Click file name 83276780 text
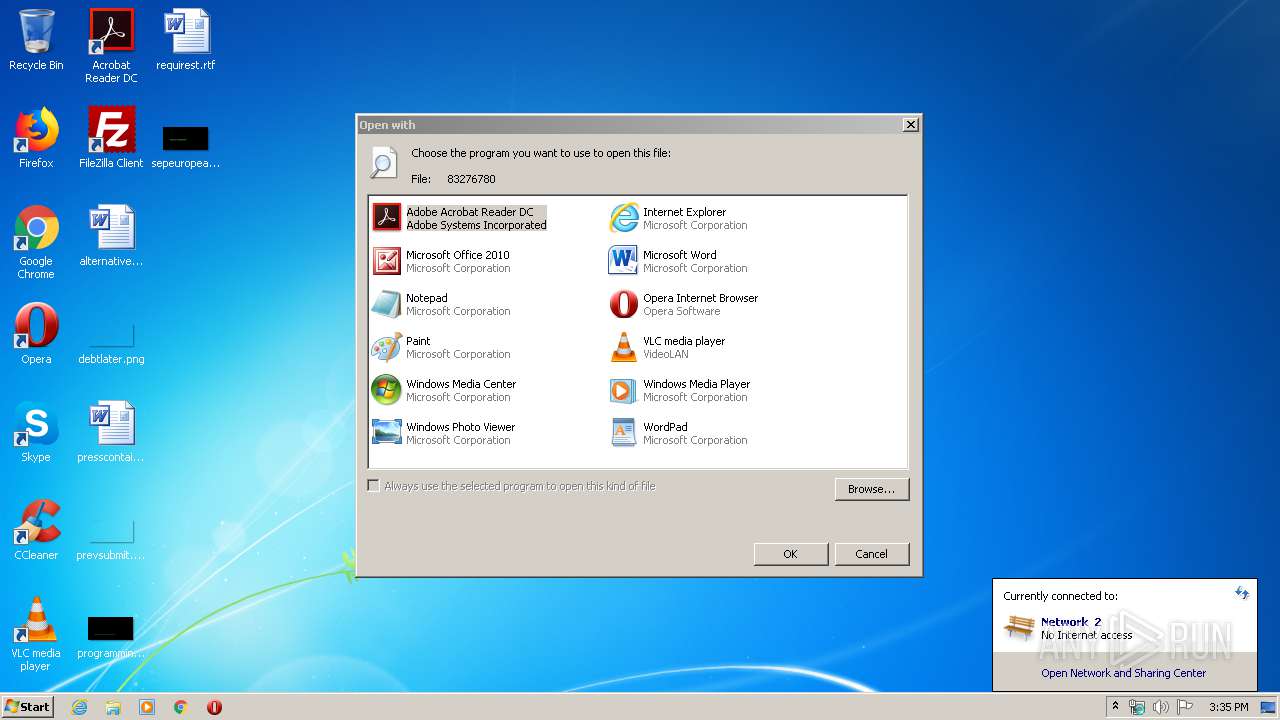Image resolution: width=1280 pixels, height=720 pixels. (471, 179)
